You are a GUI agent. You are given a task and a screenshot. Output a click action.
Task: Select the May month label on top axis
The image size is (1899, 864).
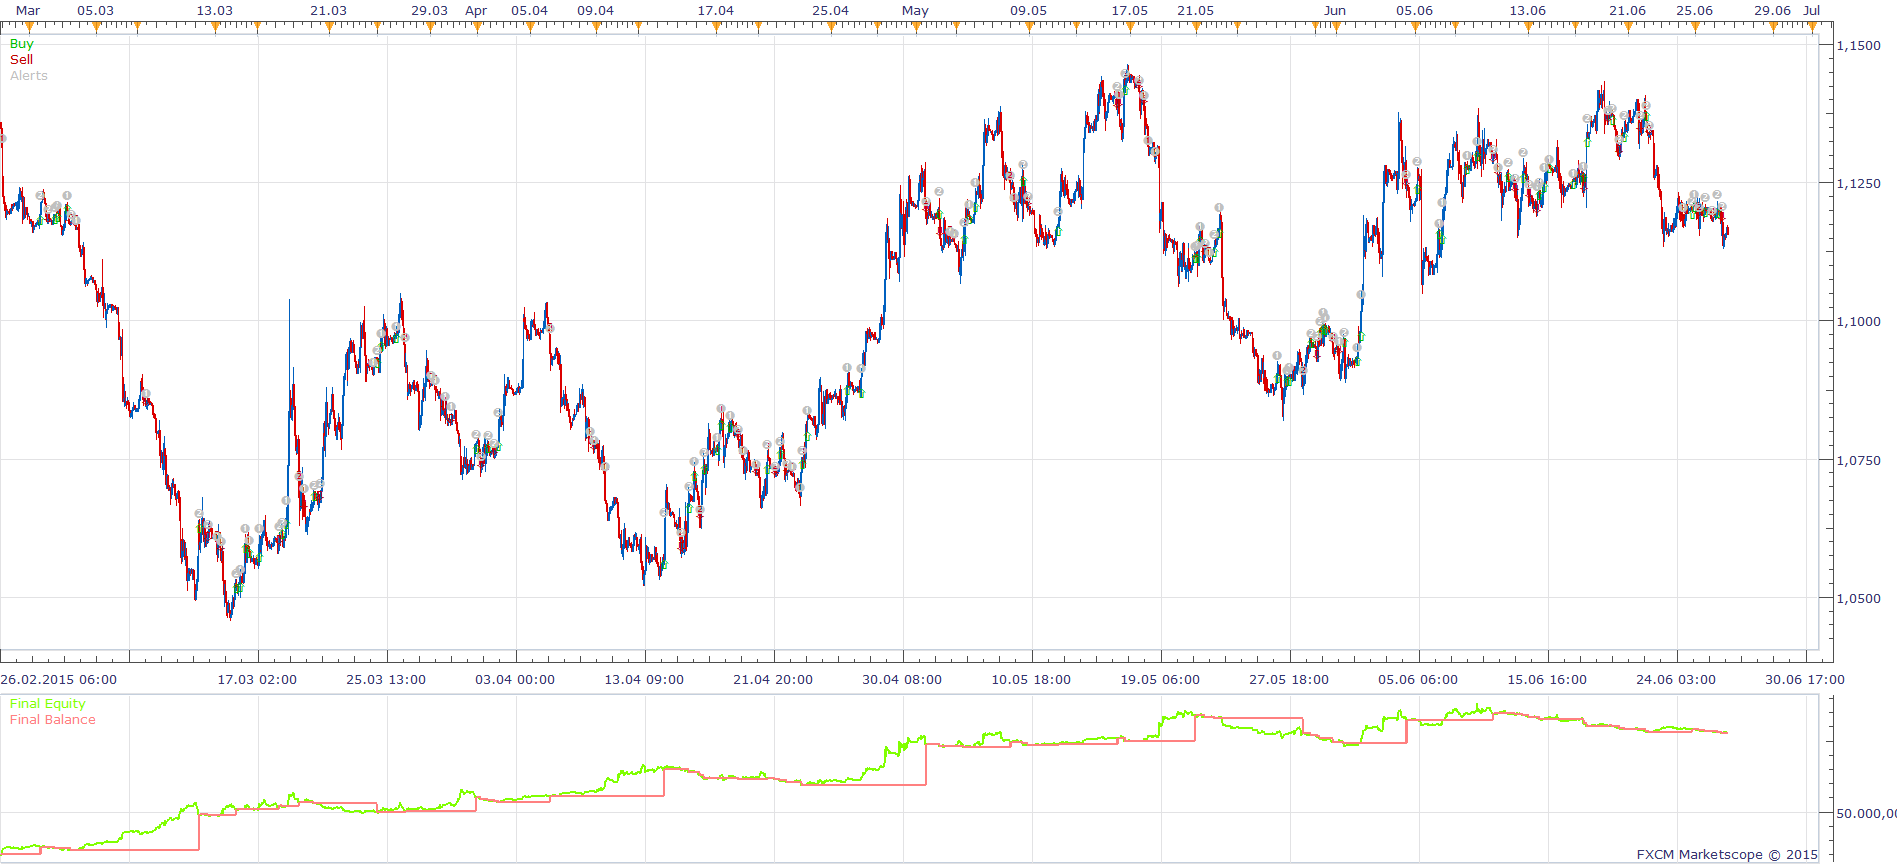click(x=915, y=11)
